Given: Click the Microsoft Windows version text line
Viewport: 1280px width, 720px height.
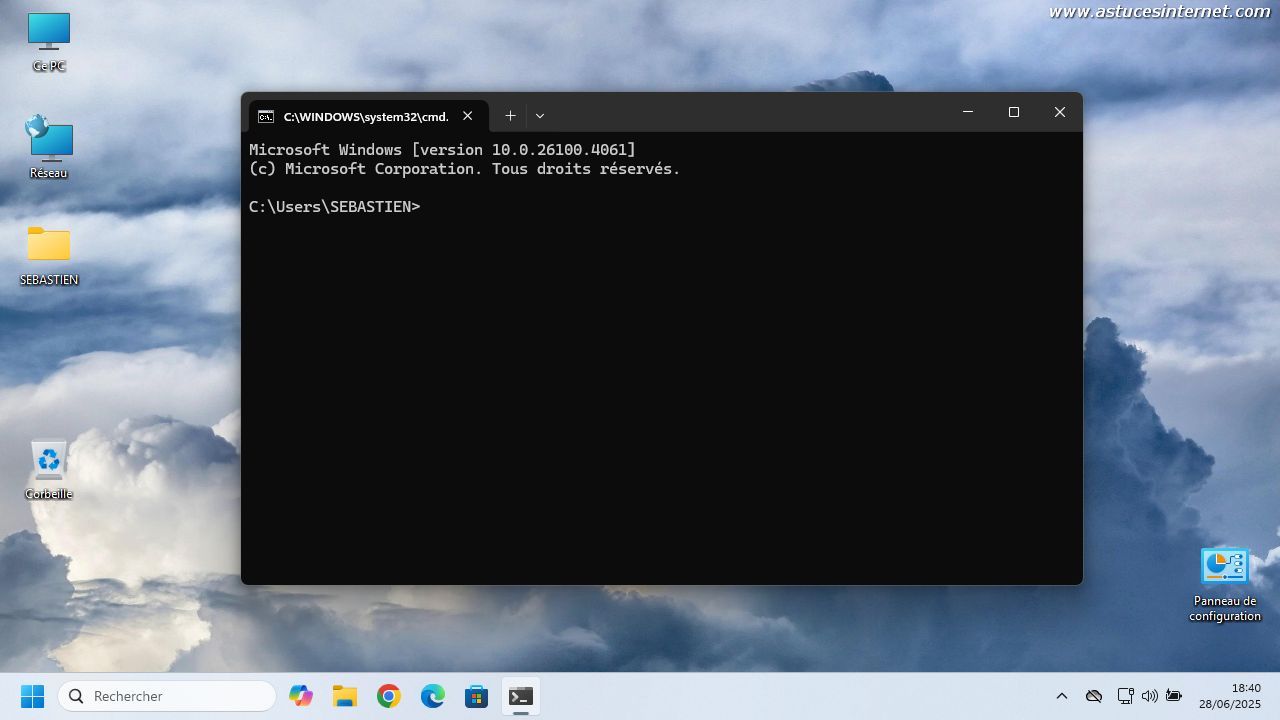Looking at the screenshot, I should point(442,150).
